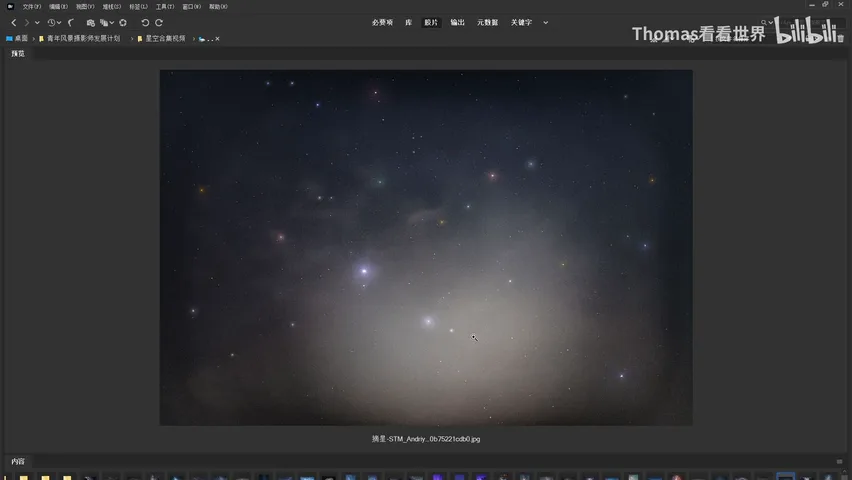Switch to the 元数据 workspace
Screen dimensions: 852x480
pyautogui.click(x=487, y=23)
